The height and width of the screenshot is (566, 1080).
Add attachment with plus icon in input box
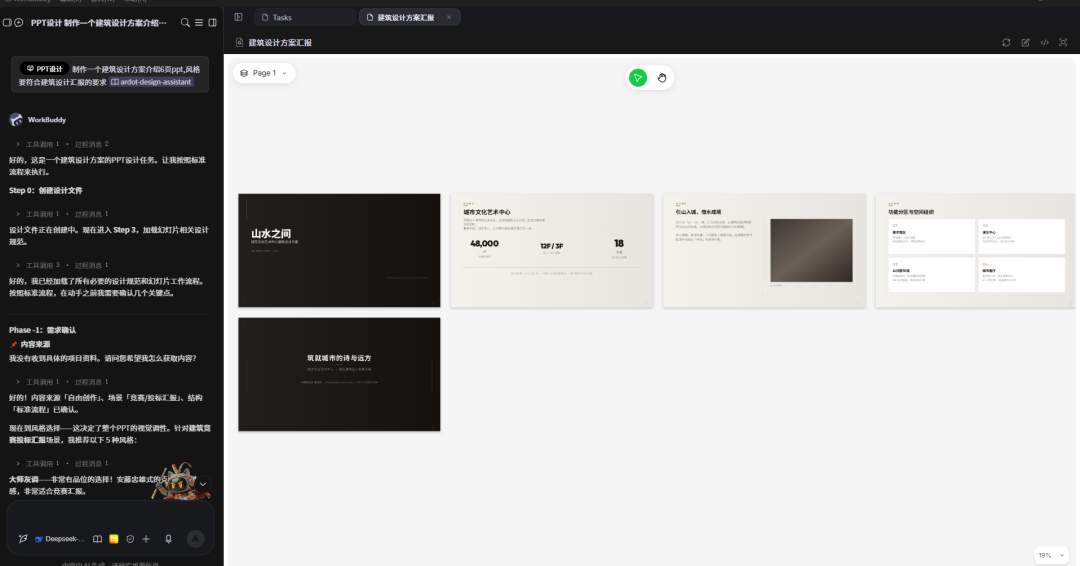coord(146,539)
